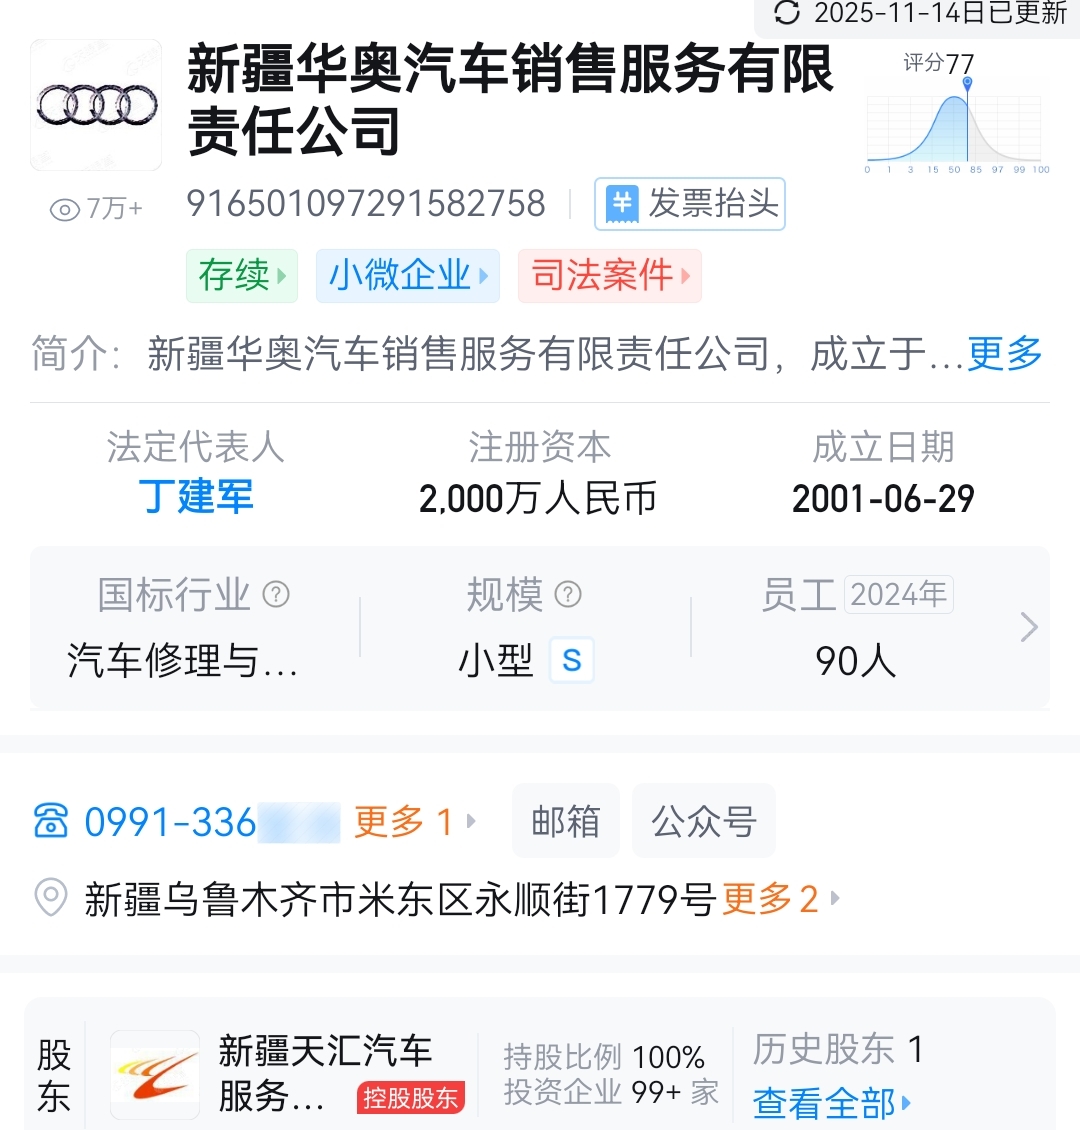Expand the 小微企业 tag
Screen dimensions: 1080x1130
tap(408, 276)
